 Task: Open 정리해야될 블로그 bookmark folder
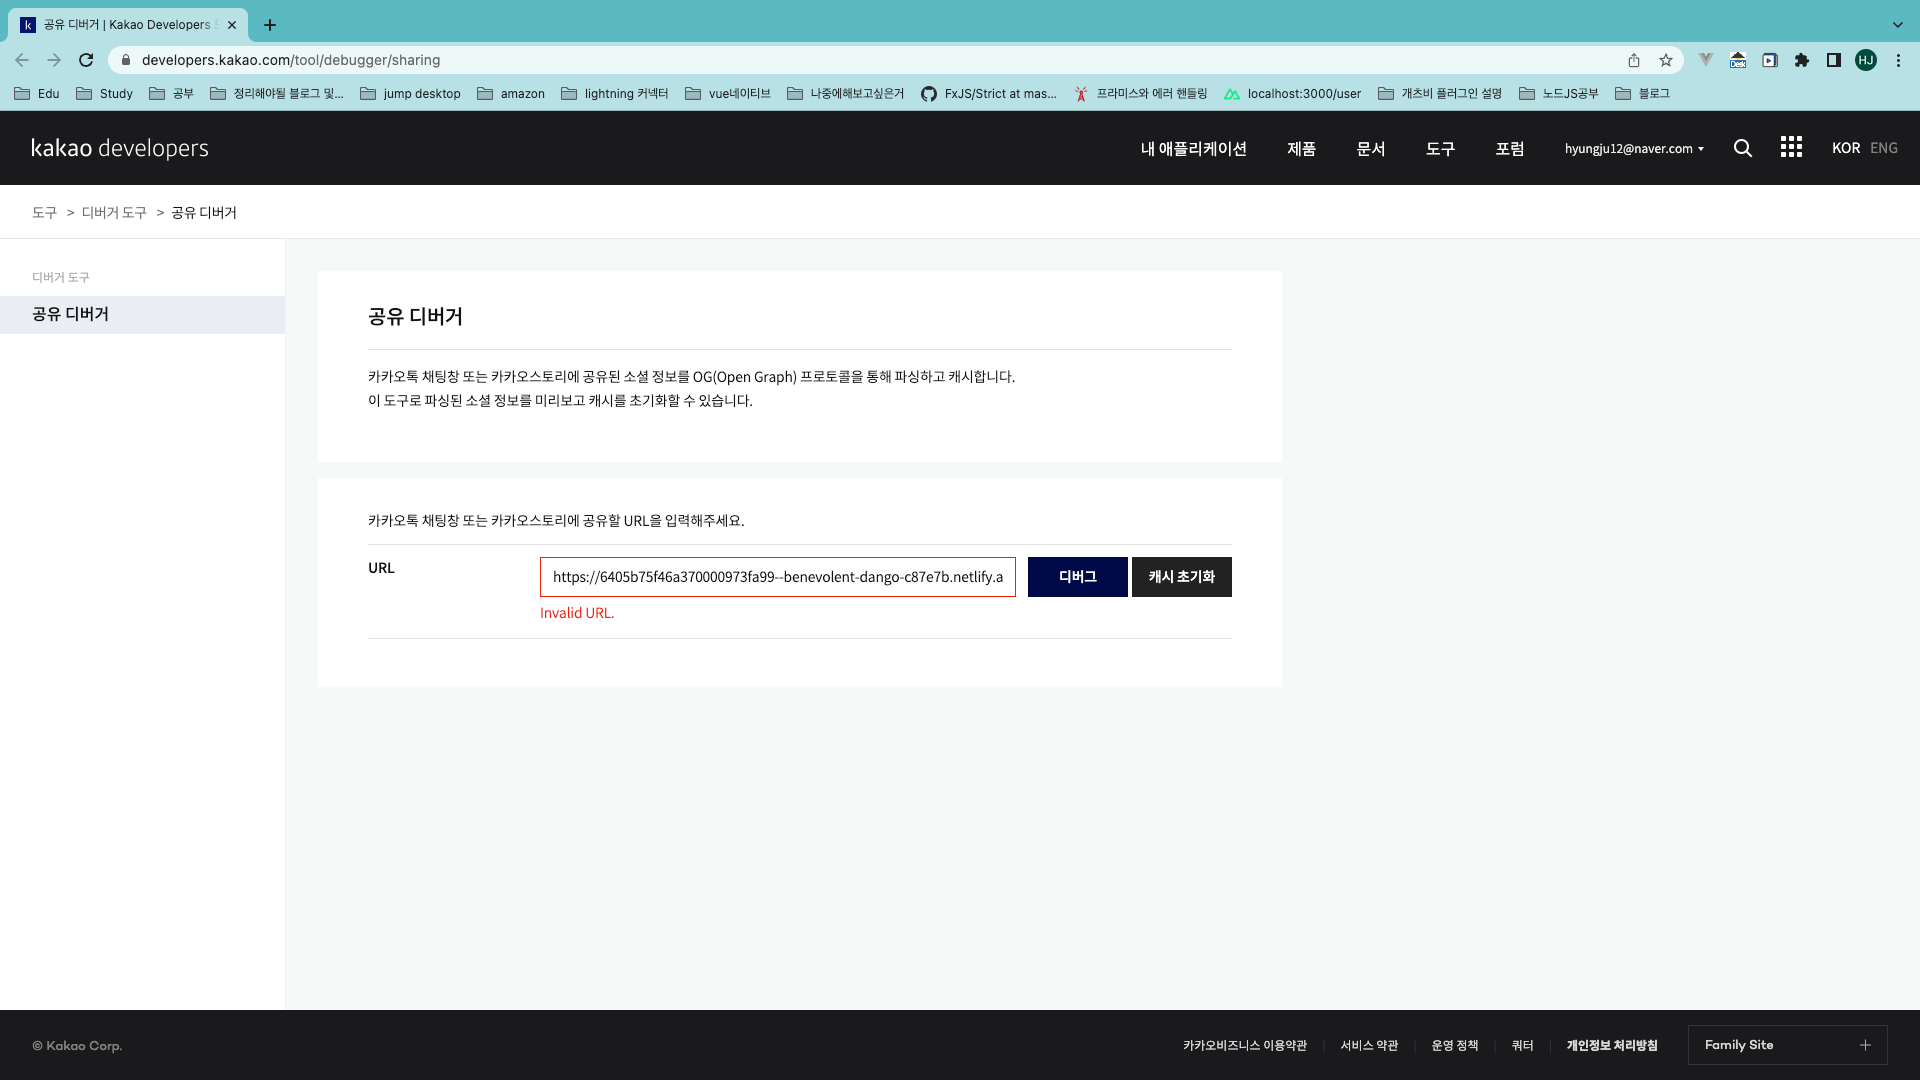click(277, 94)
